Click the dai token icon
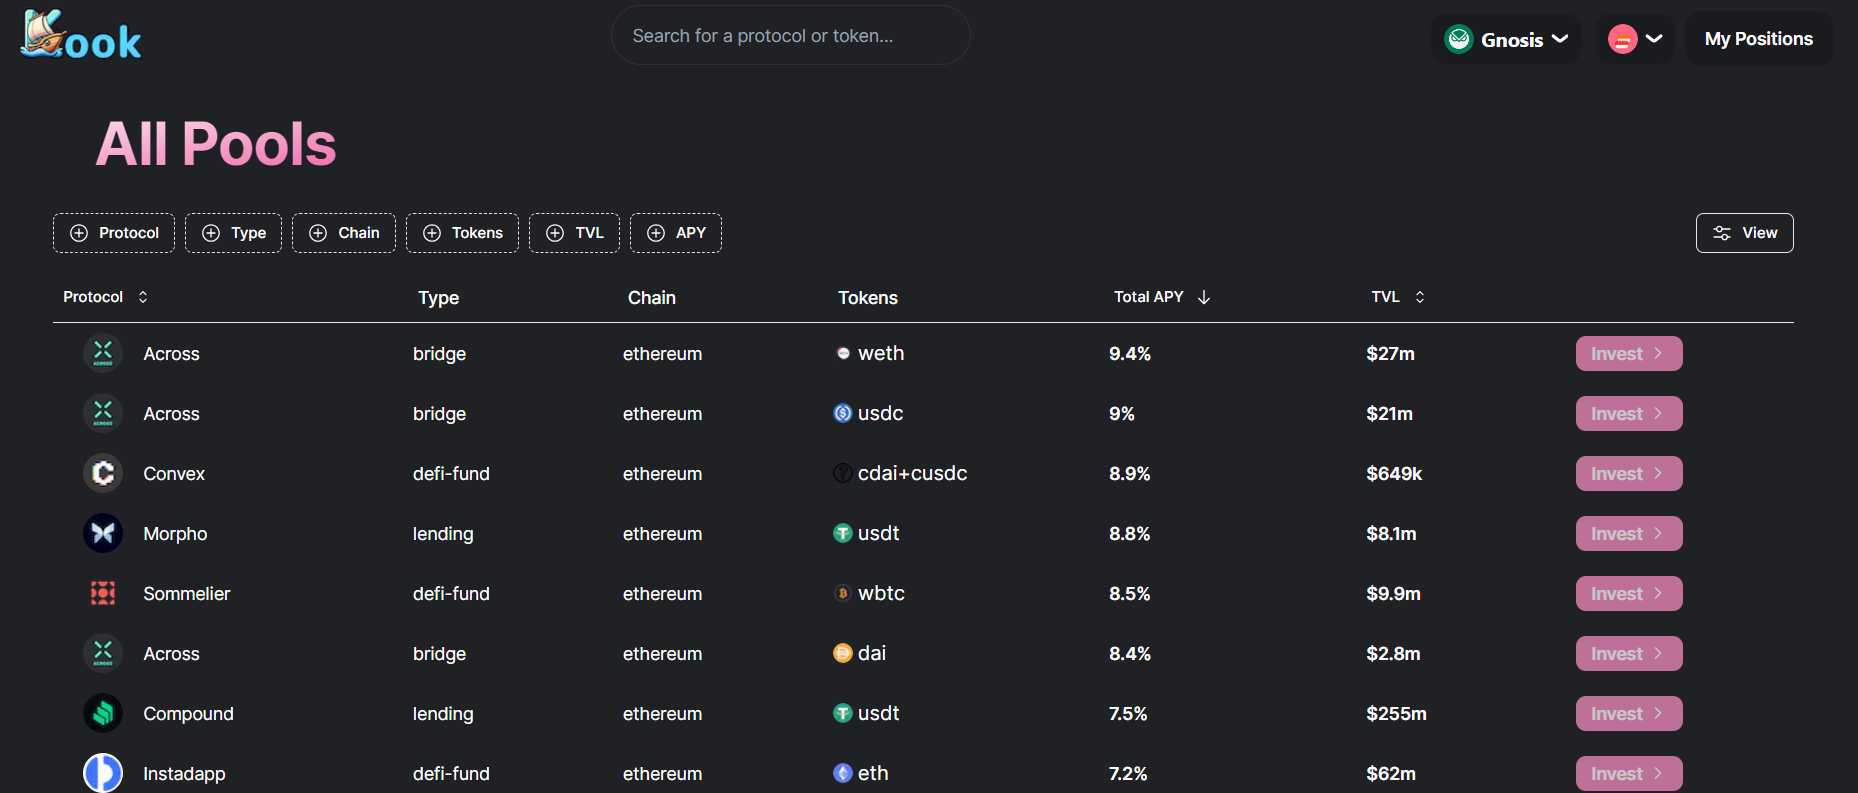This screenshot has width=1858, height=793. 843,653
